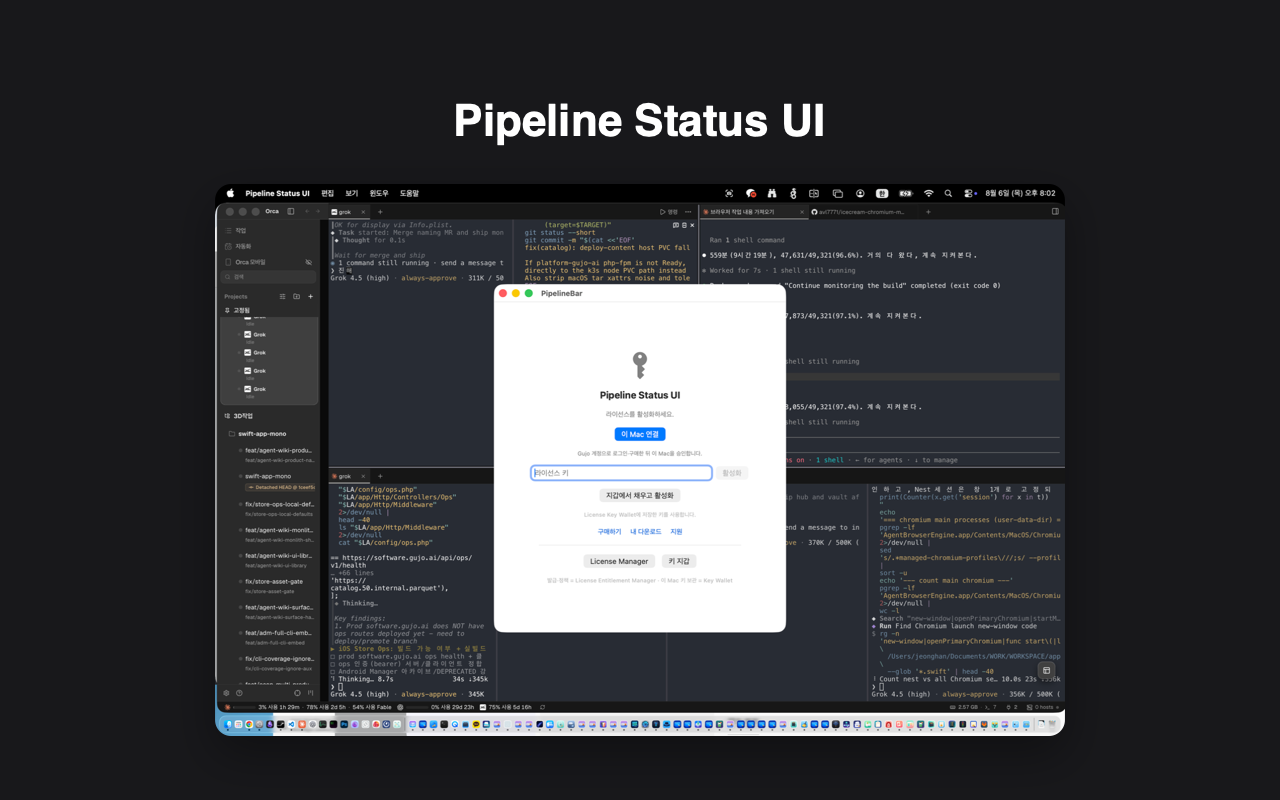Open Spotlight search in the menu bar
This screenshot has height=800, width=1280.
click(x=950, y=193)
